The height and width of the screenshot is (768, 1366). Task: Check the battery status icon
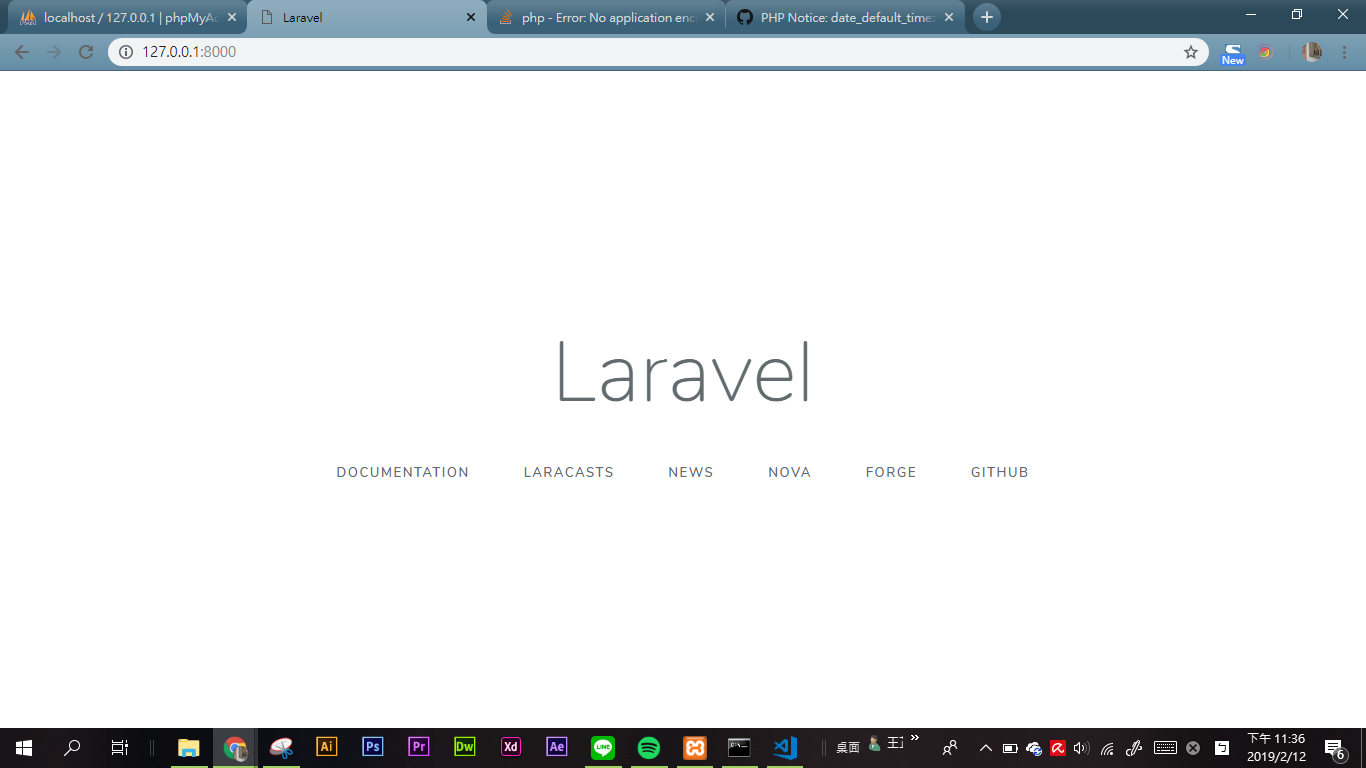click(x=1010, y=748)
